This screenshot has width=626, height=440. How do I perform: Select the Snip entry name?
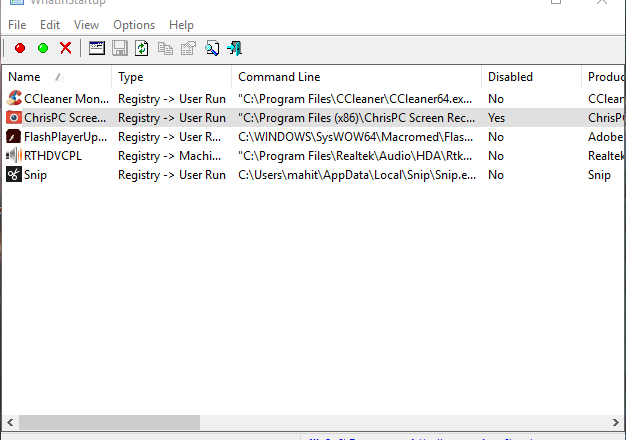(35, 175)
